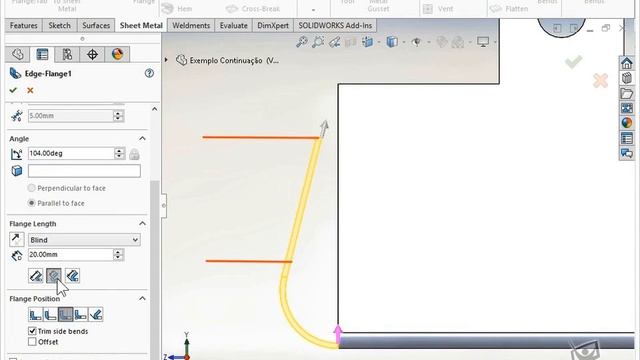Reverse the flange length direction
This screenshot has height=360, width=640.
(17, 240)
